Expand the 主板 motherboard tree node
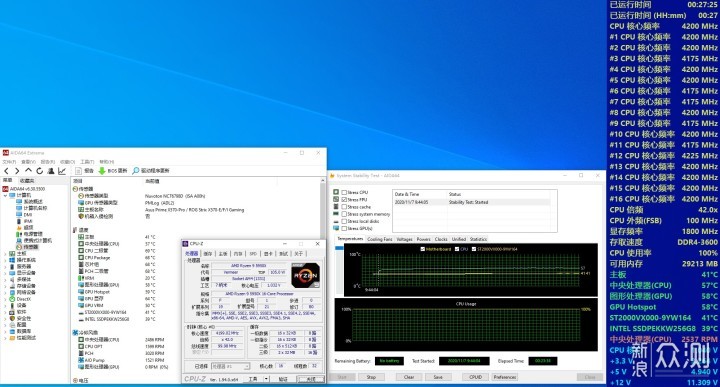The height and width of the screenshot is (387, 720). (x=6, y=253)
